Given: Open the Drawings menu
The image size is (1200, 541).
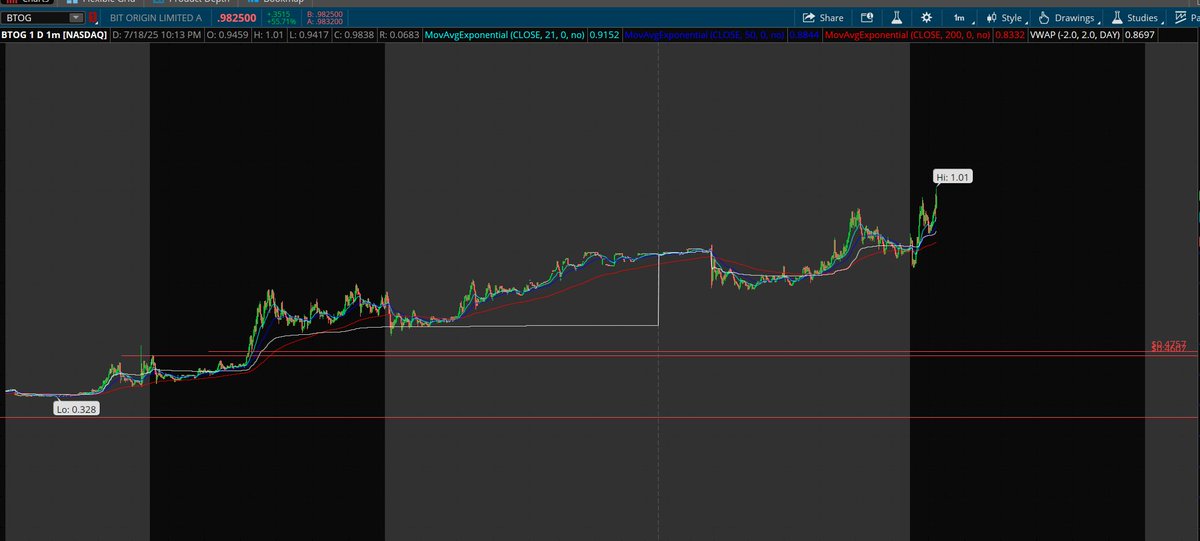Looking at the screenshot, I should coord(1069,18).
